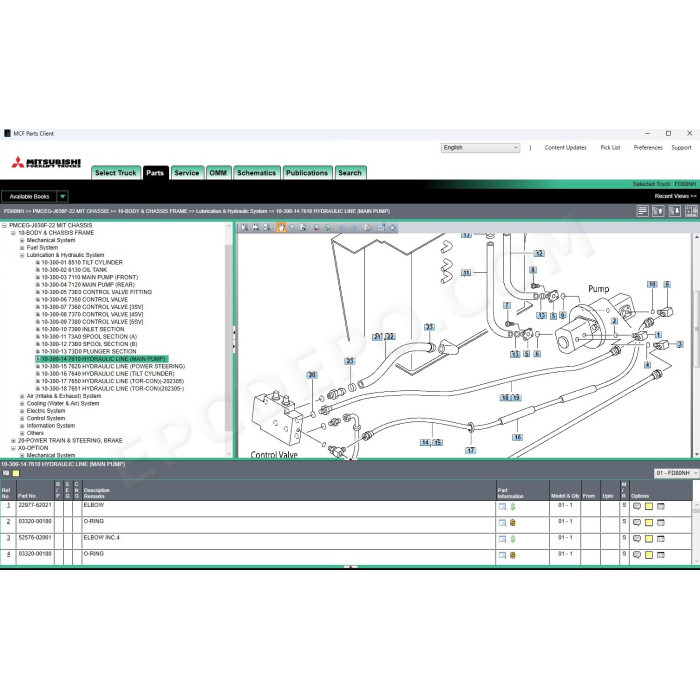Click the navigation tree vertical scrollbar
Screen dimensions: 700x700
tap(229, 339)
